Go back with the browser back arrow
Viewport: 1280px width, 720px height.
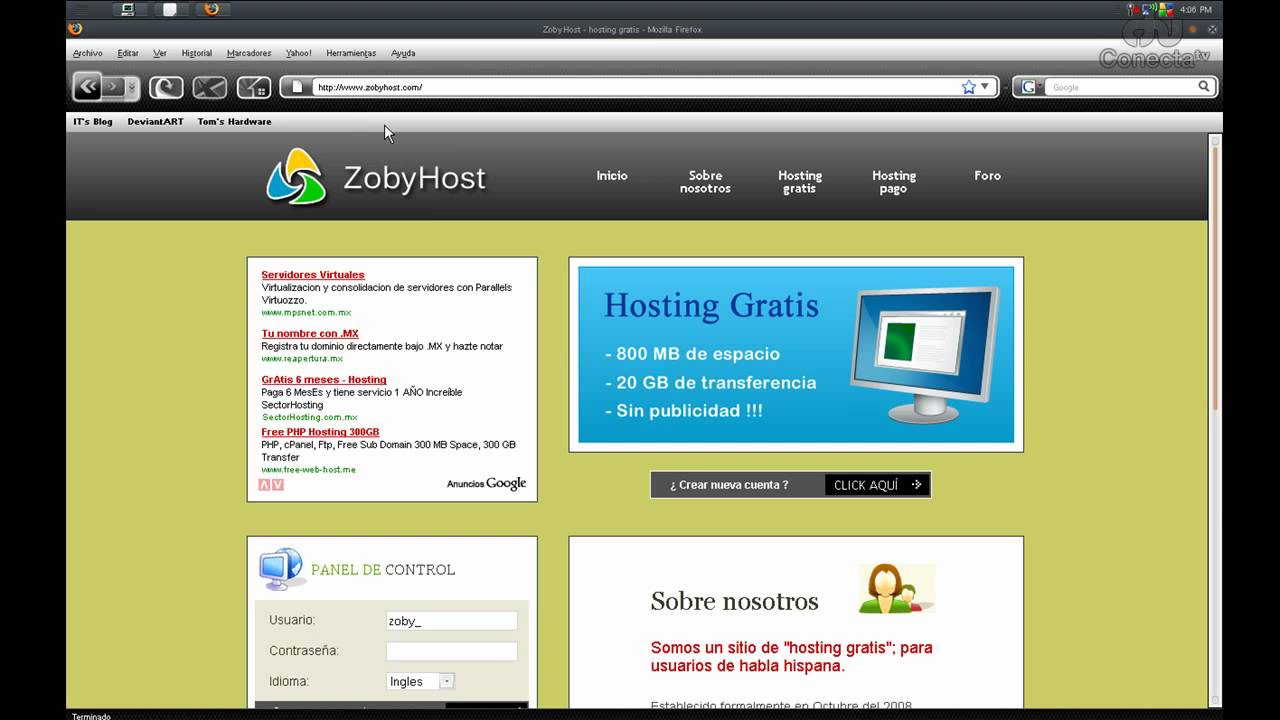click(x=87, y=87)
